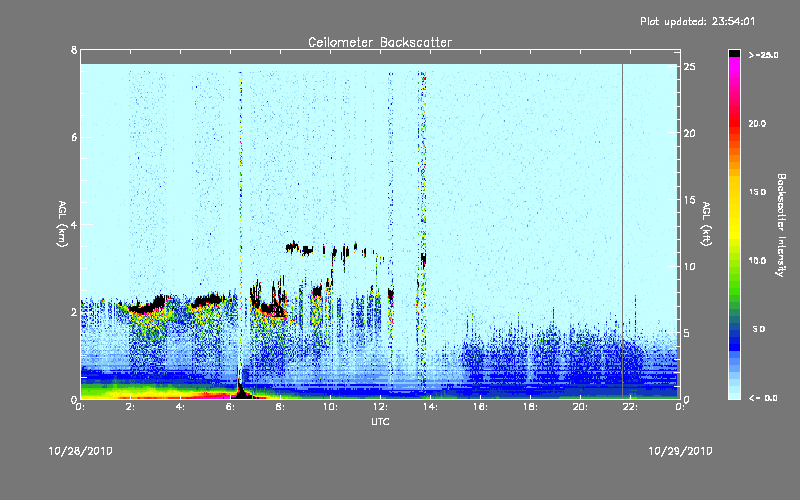
Task: Click the '12:' UTC hour tick label
Action: pos(380,407)
